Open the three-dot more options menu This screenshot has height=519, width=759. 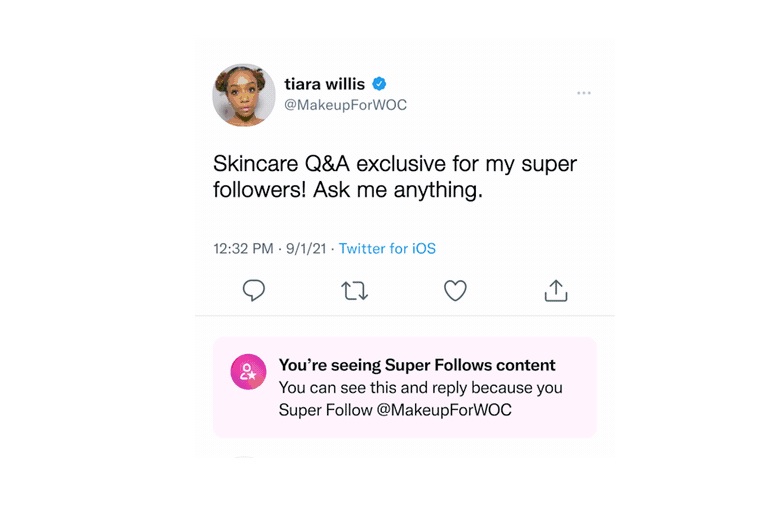point(584,93)
